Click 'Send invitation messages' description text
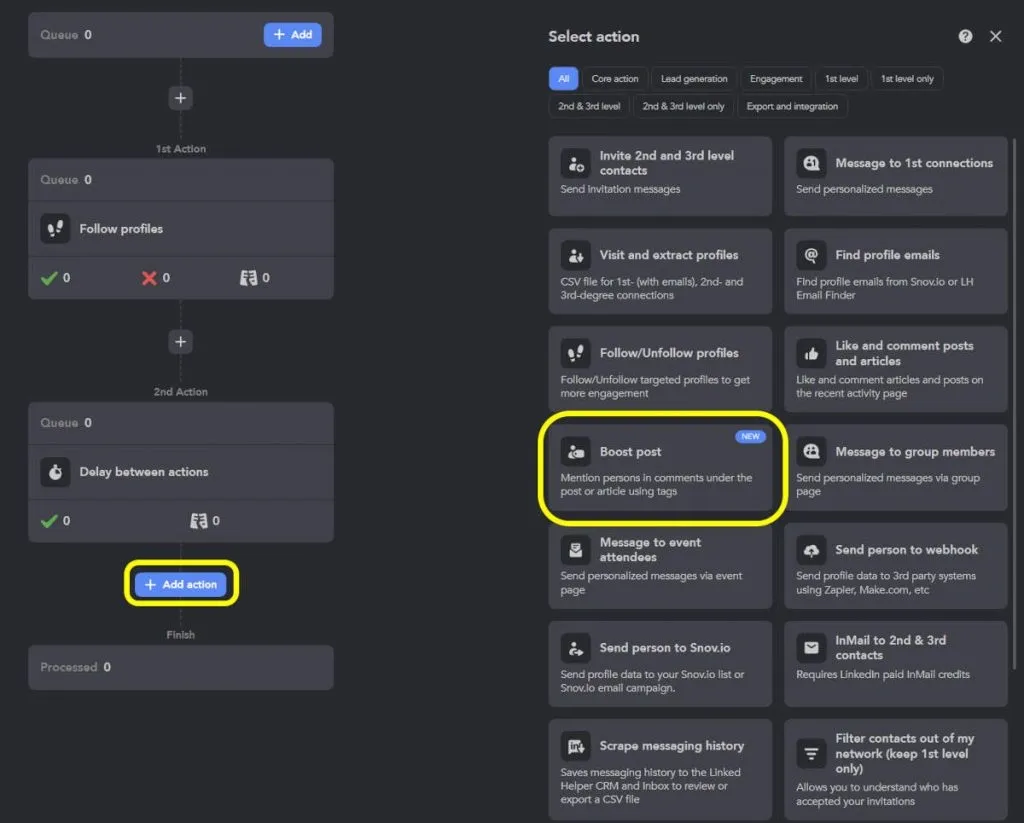This screenshot has height=823, width=1024. (620, 189)
